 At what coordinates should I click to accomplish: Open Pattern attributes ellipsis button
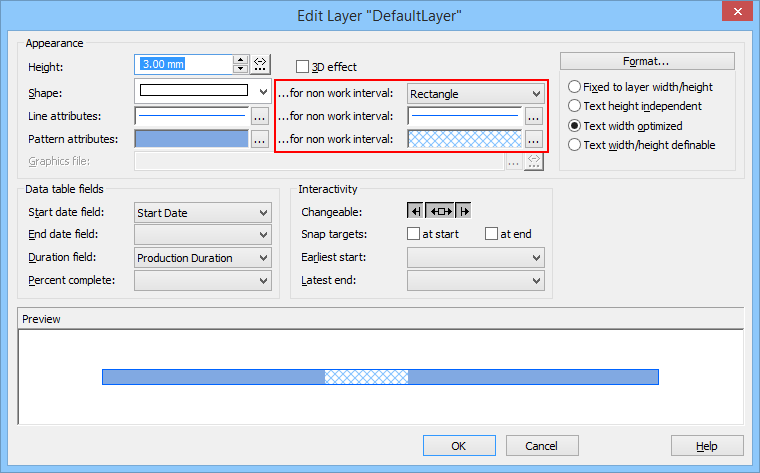point(260,140)
